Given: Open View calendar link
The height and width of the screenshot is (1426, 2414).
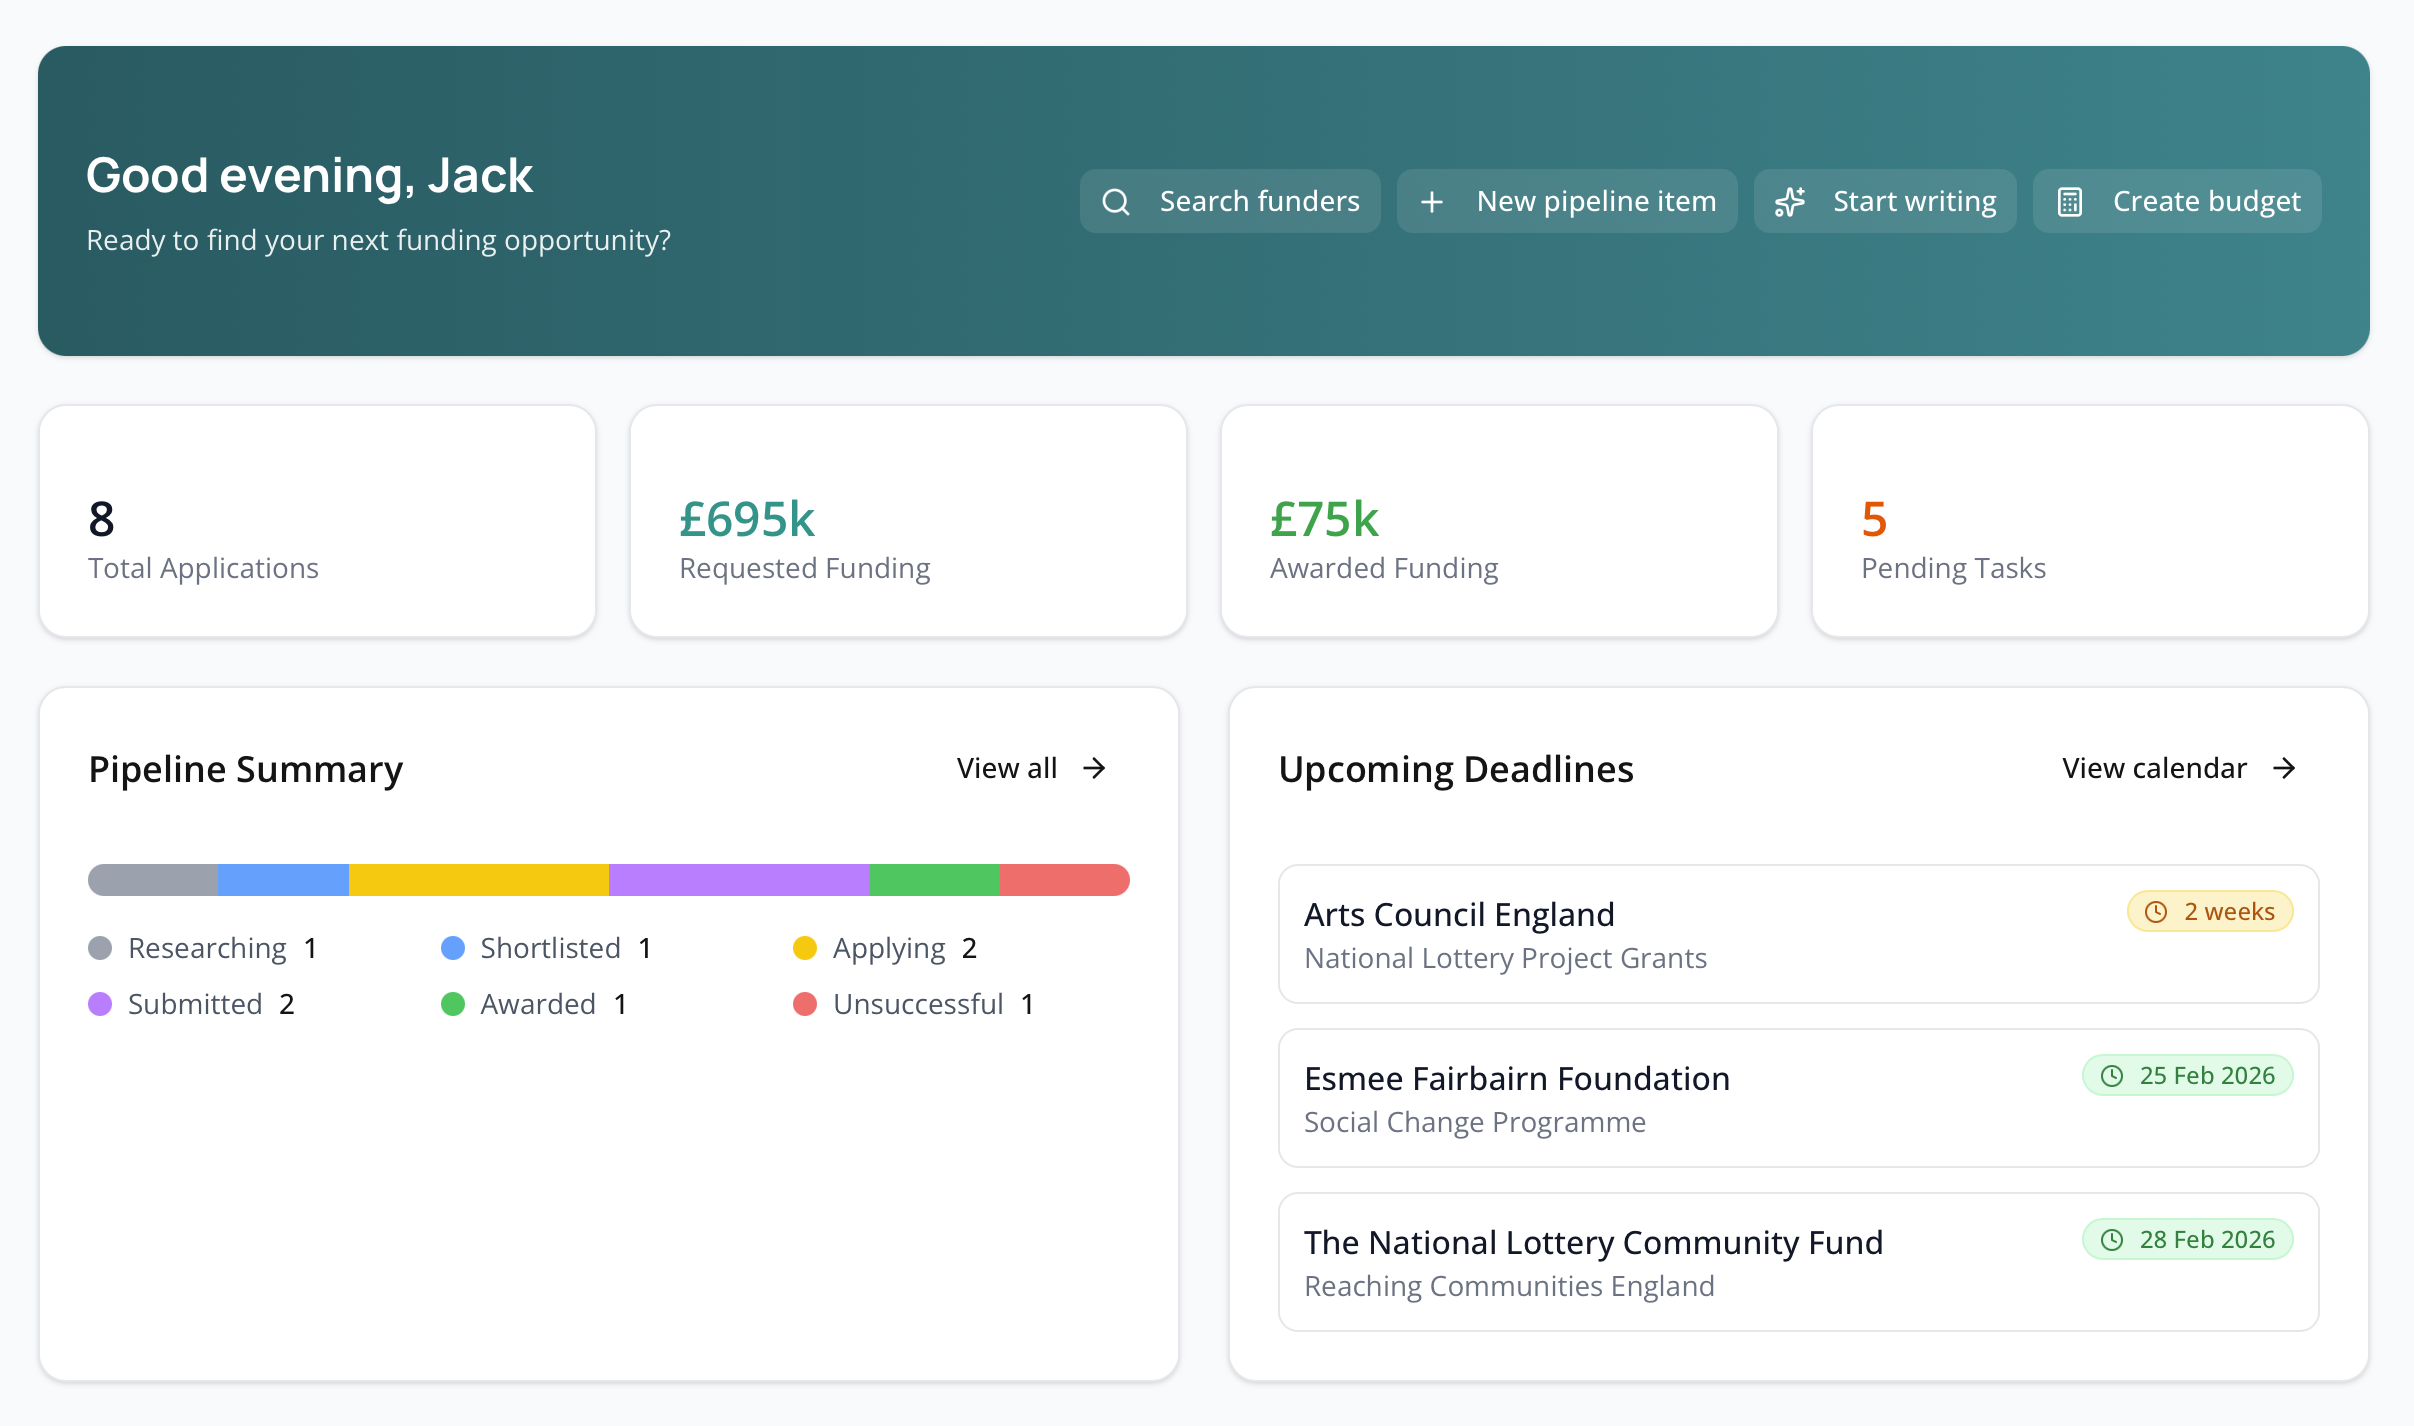Looking at the screenshot, I should pos(2154,768).
